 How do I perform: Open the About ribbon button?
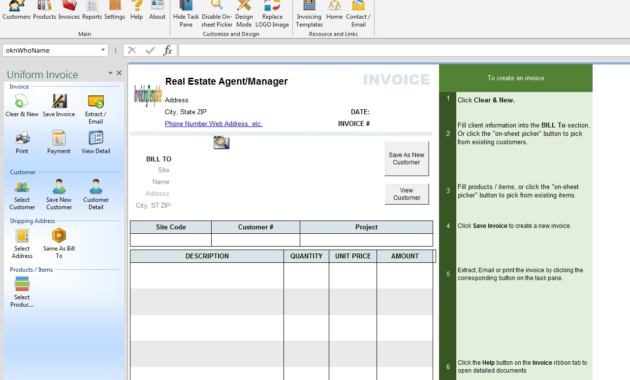pyautogui.click(x=157, y=10)
